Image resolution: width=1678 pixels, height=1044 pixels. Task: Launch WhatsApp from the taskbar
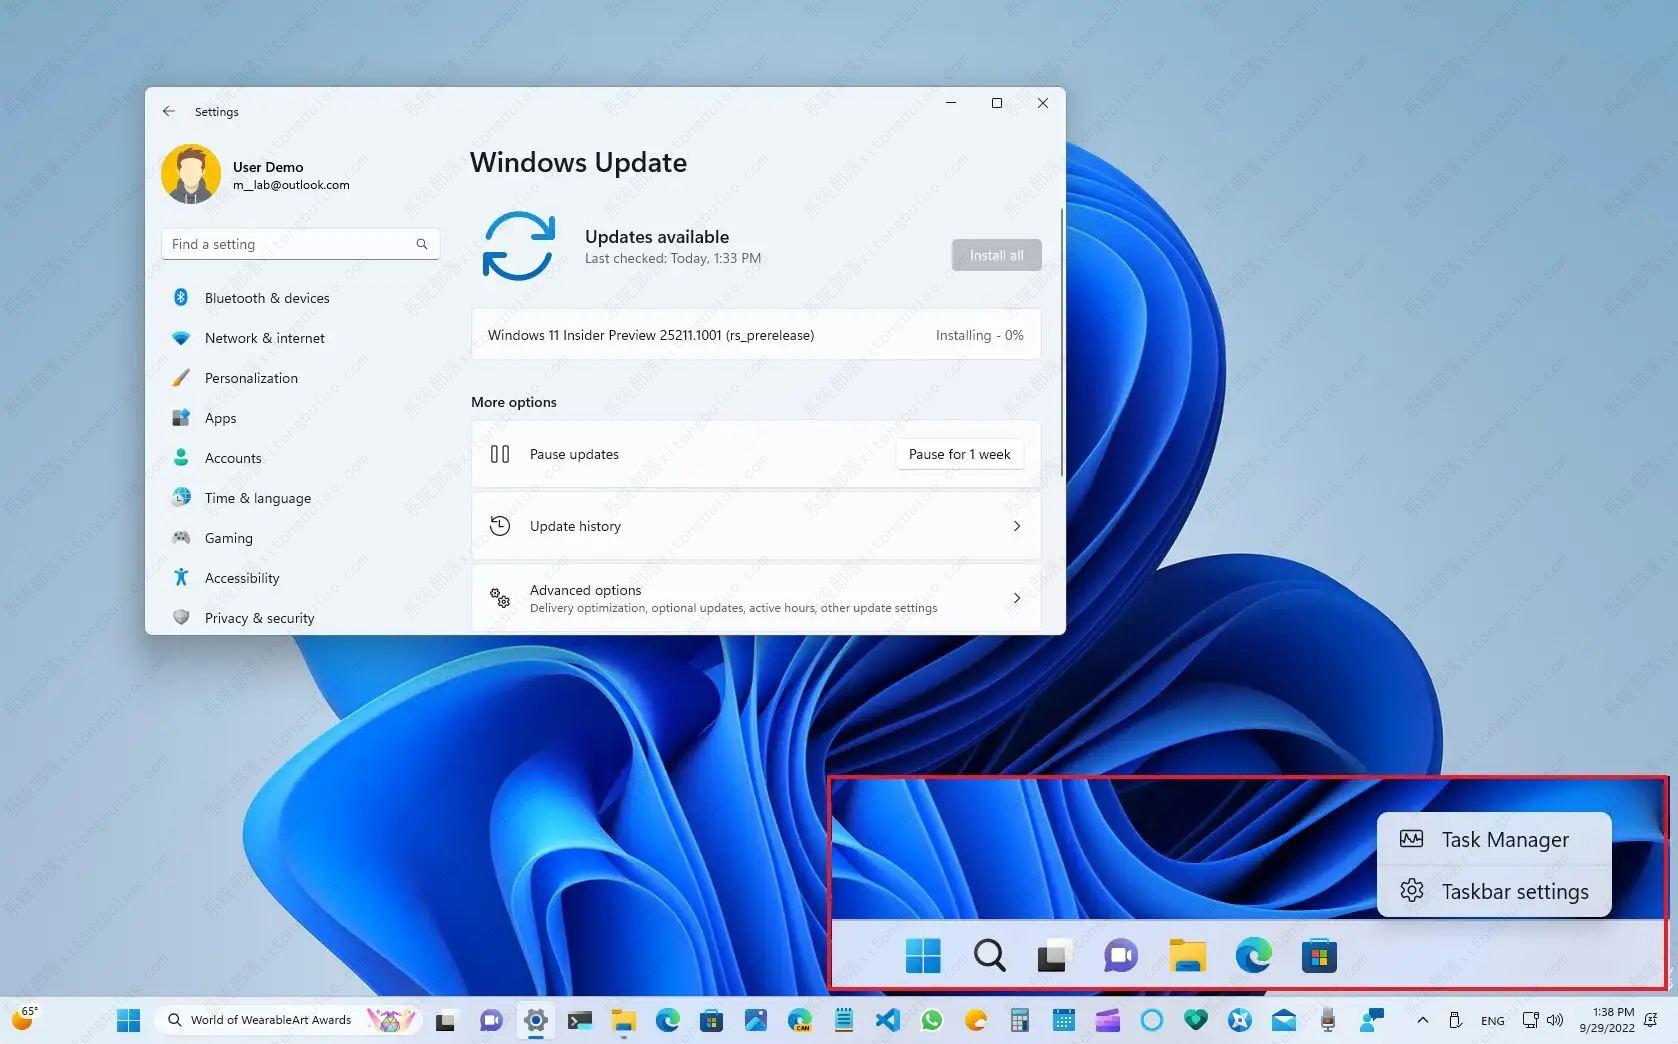click(x=932, y=1020)
